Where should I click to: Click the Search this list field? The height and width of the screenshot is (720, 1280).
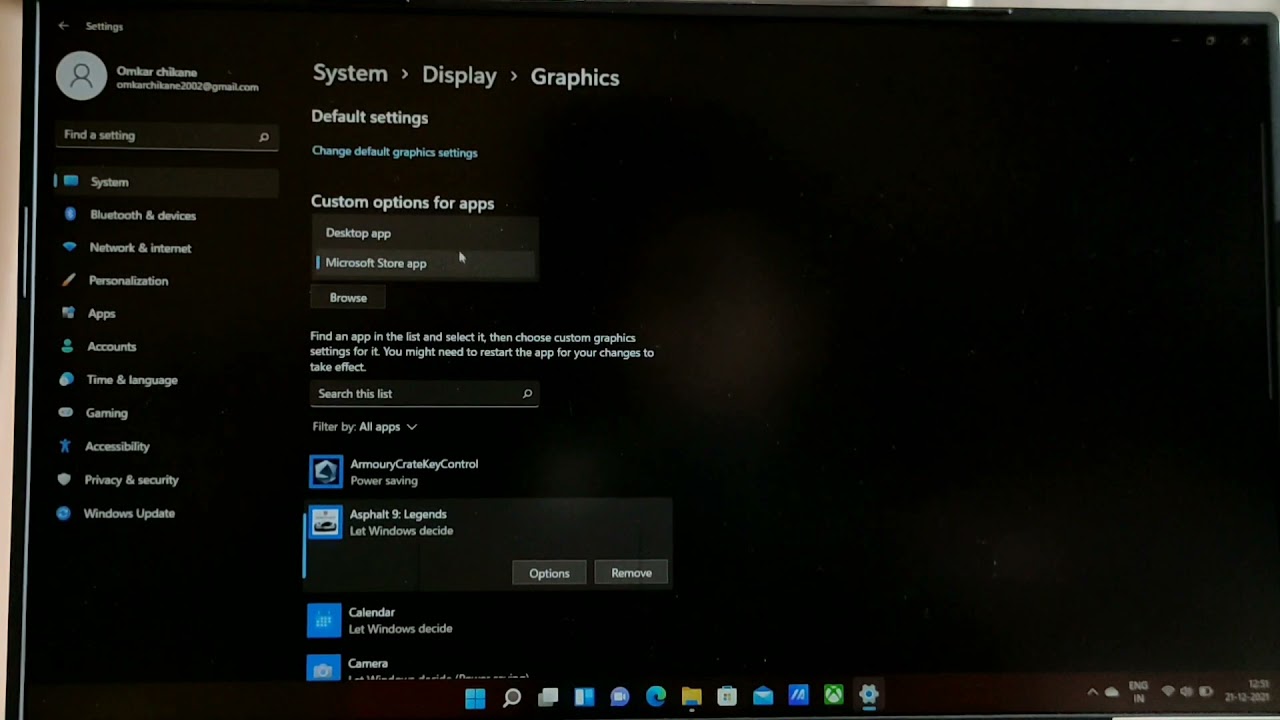[x=424, y=394]
